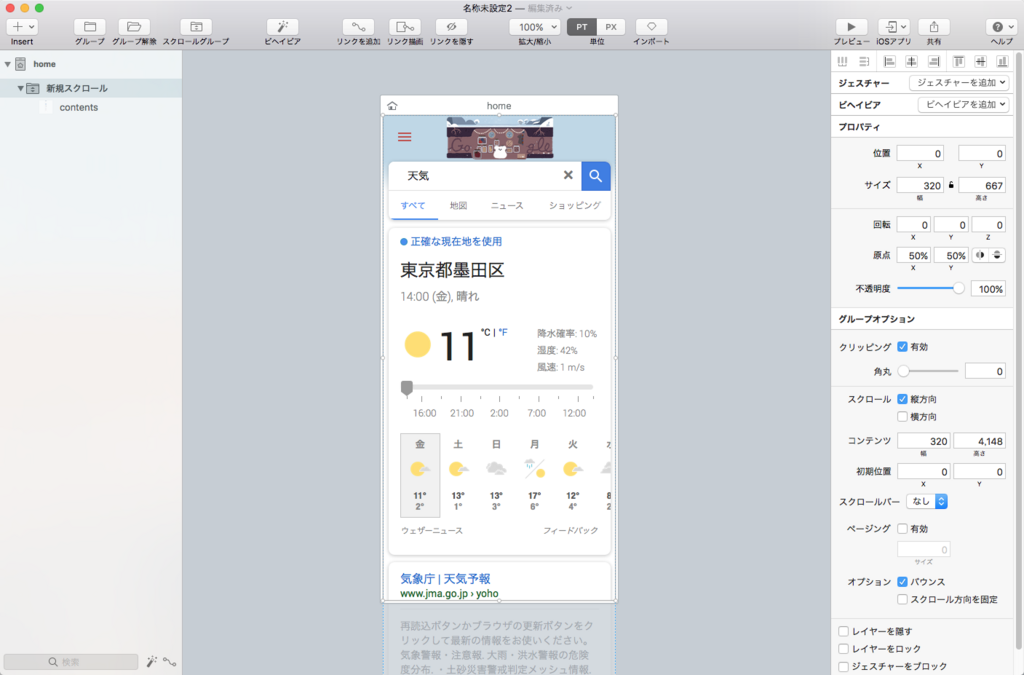Toggle クリッピング 有効 checkbox
The width and height of the screenshot is (1024, 675).
[903, 347]
